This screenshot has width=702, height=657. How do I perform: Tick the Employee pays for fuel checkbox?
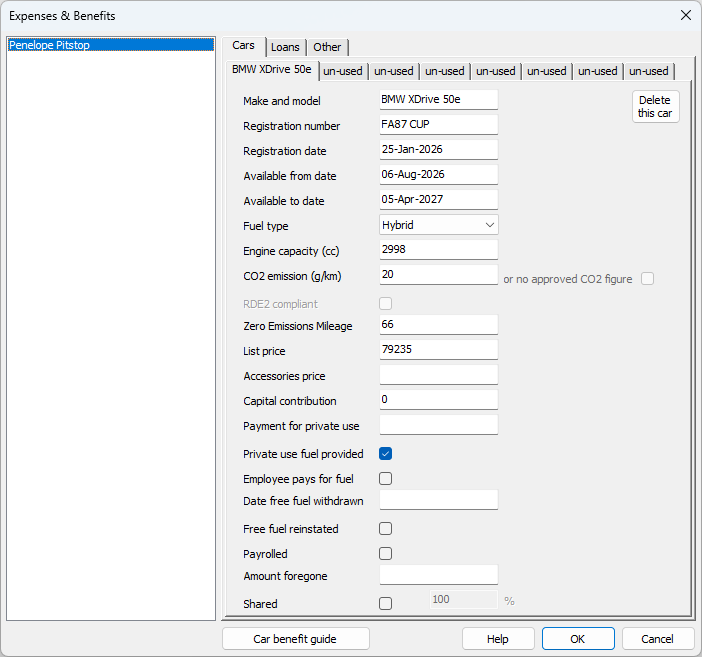click(x=385, y=479)
